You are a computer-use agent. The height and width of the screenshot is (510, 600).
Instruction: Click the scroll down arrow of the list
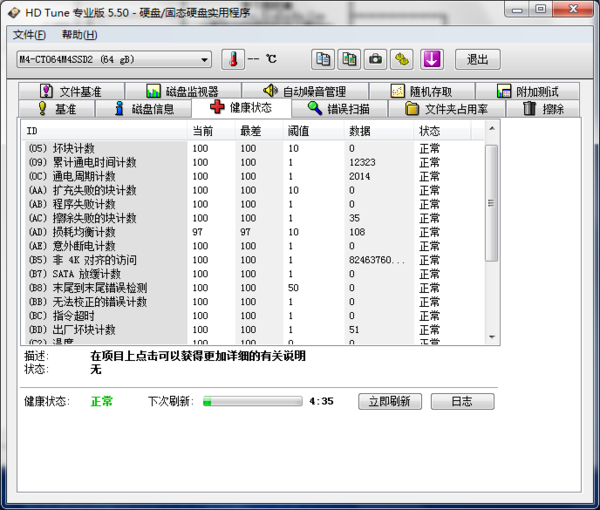point(492,337)
